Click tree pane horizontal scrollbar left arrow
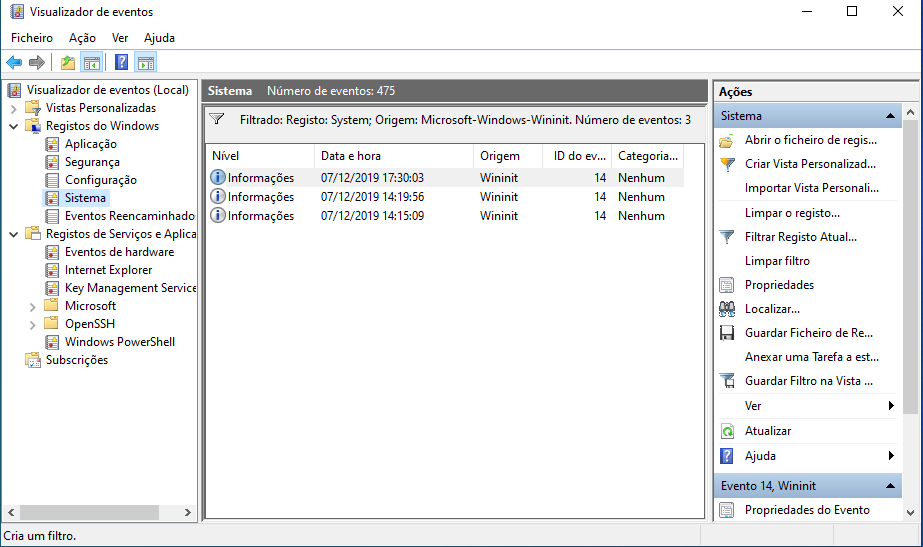The image size is (923, 547). coord(11,512)
